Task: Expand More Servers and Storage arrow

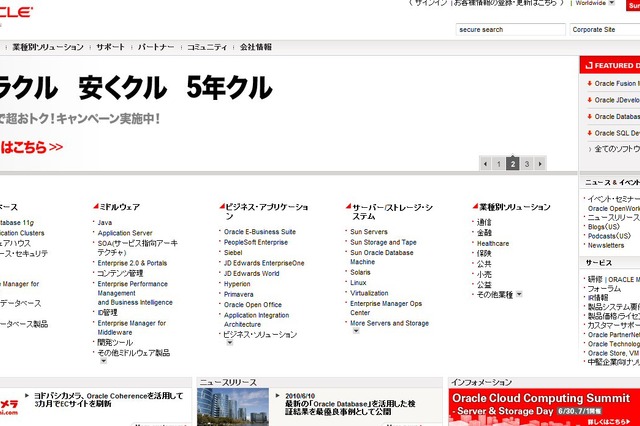Action: [x=356, y=331]
